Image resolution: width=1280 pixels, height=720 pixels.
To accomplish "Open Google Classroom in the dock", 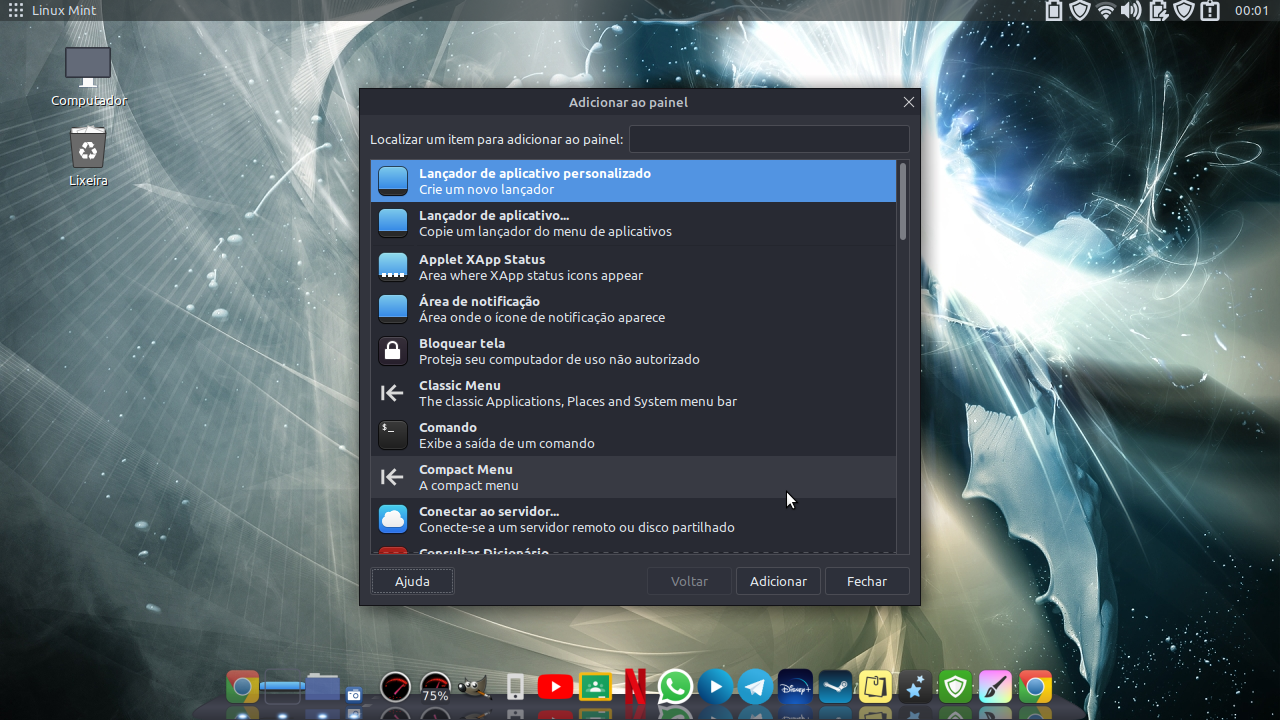I will (x=595, y=687).
